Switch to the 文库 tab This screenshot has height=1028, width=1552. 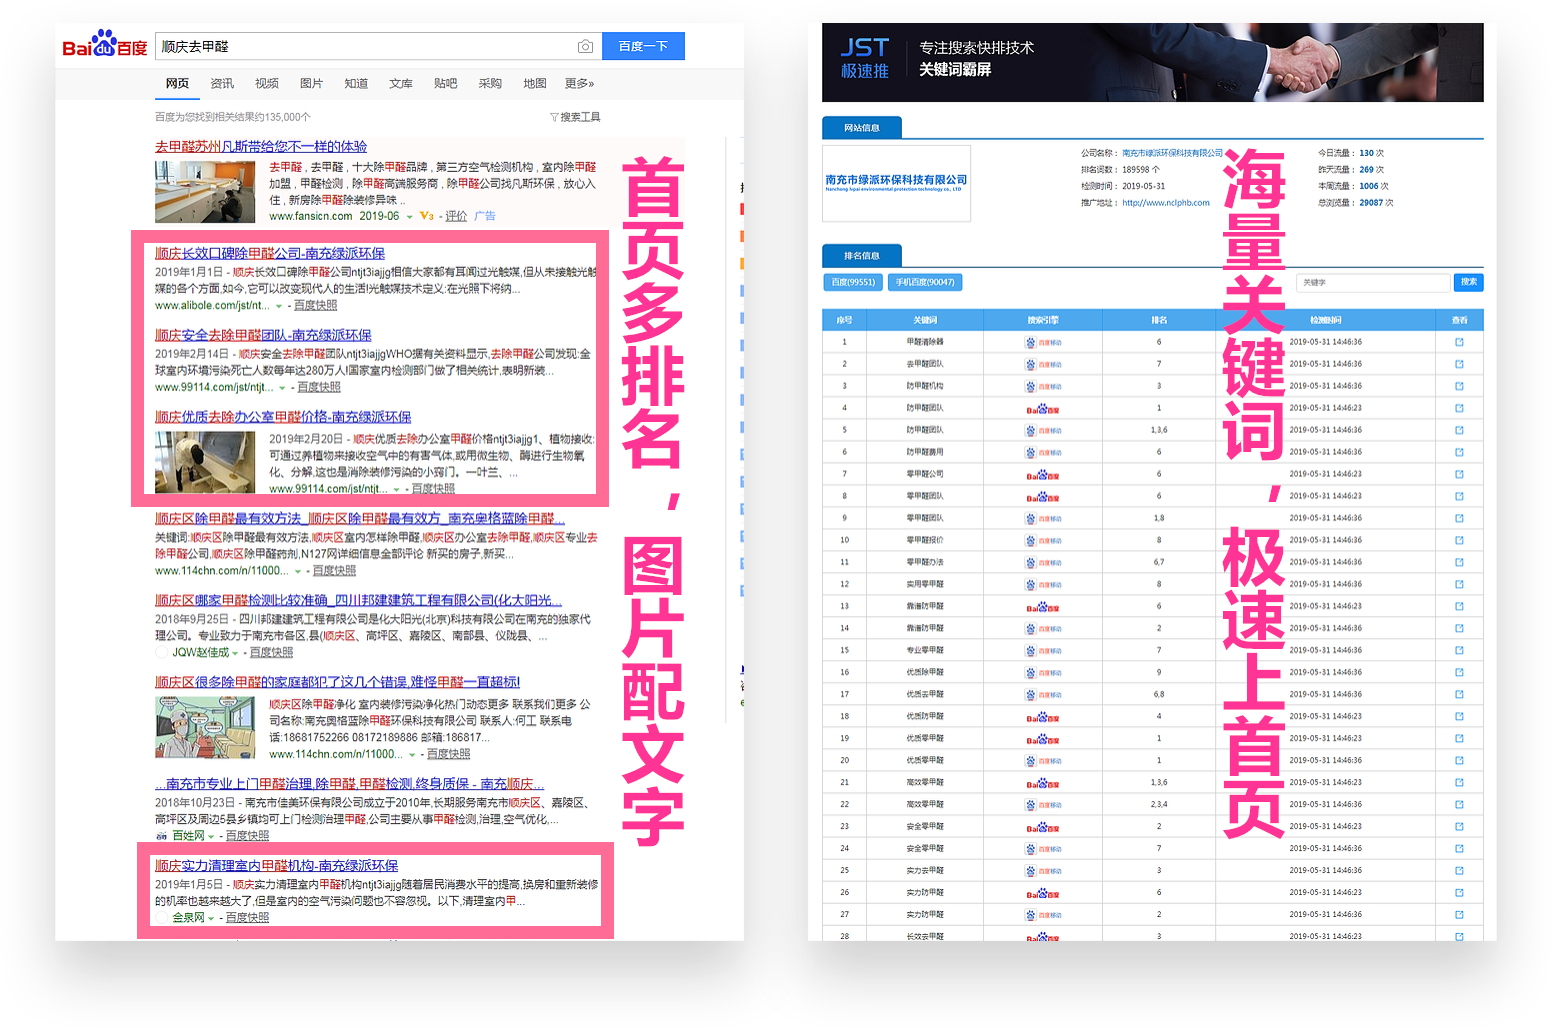point(401,83)
